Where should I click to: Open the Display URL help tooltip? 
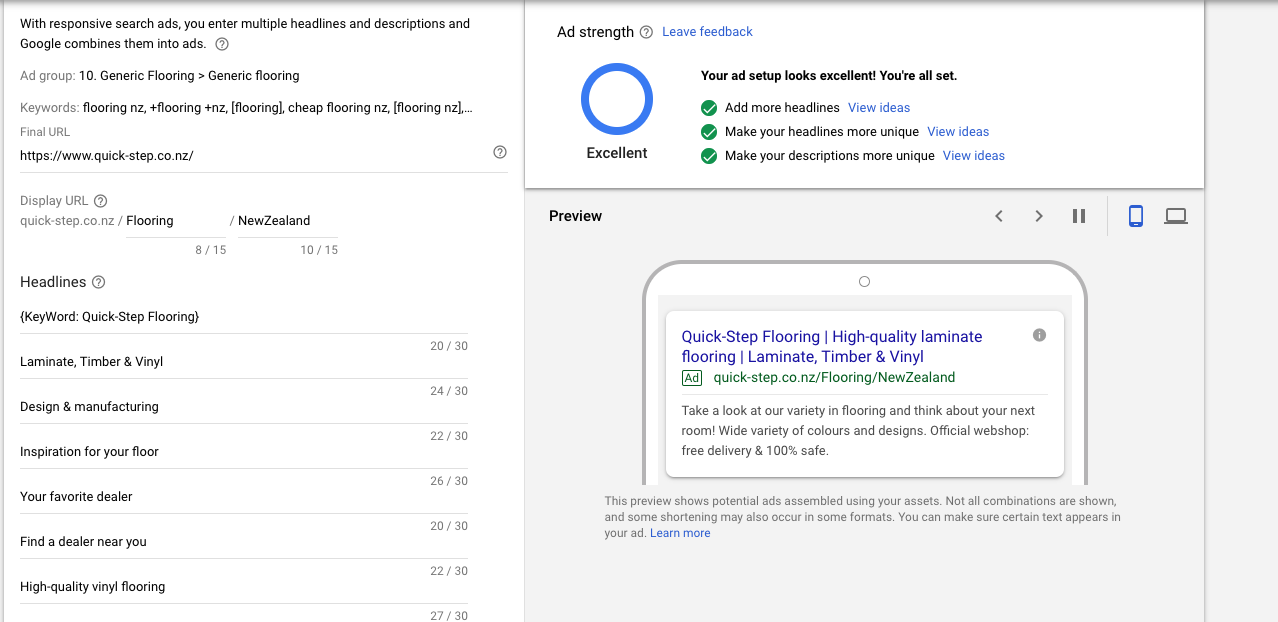click(x=100, y=201)
